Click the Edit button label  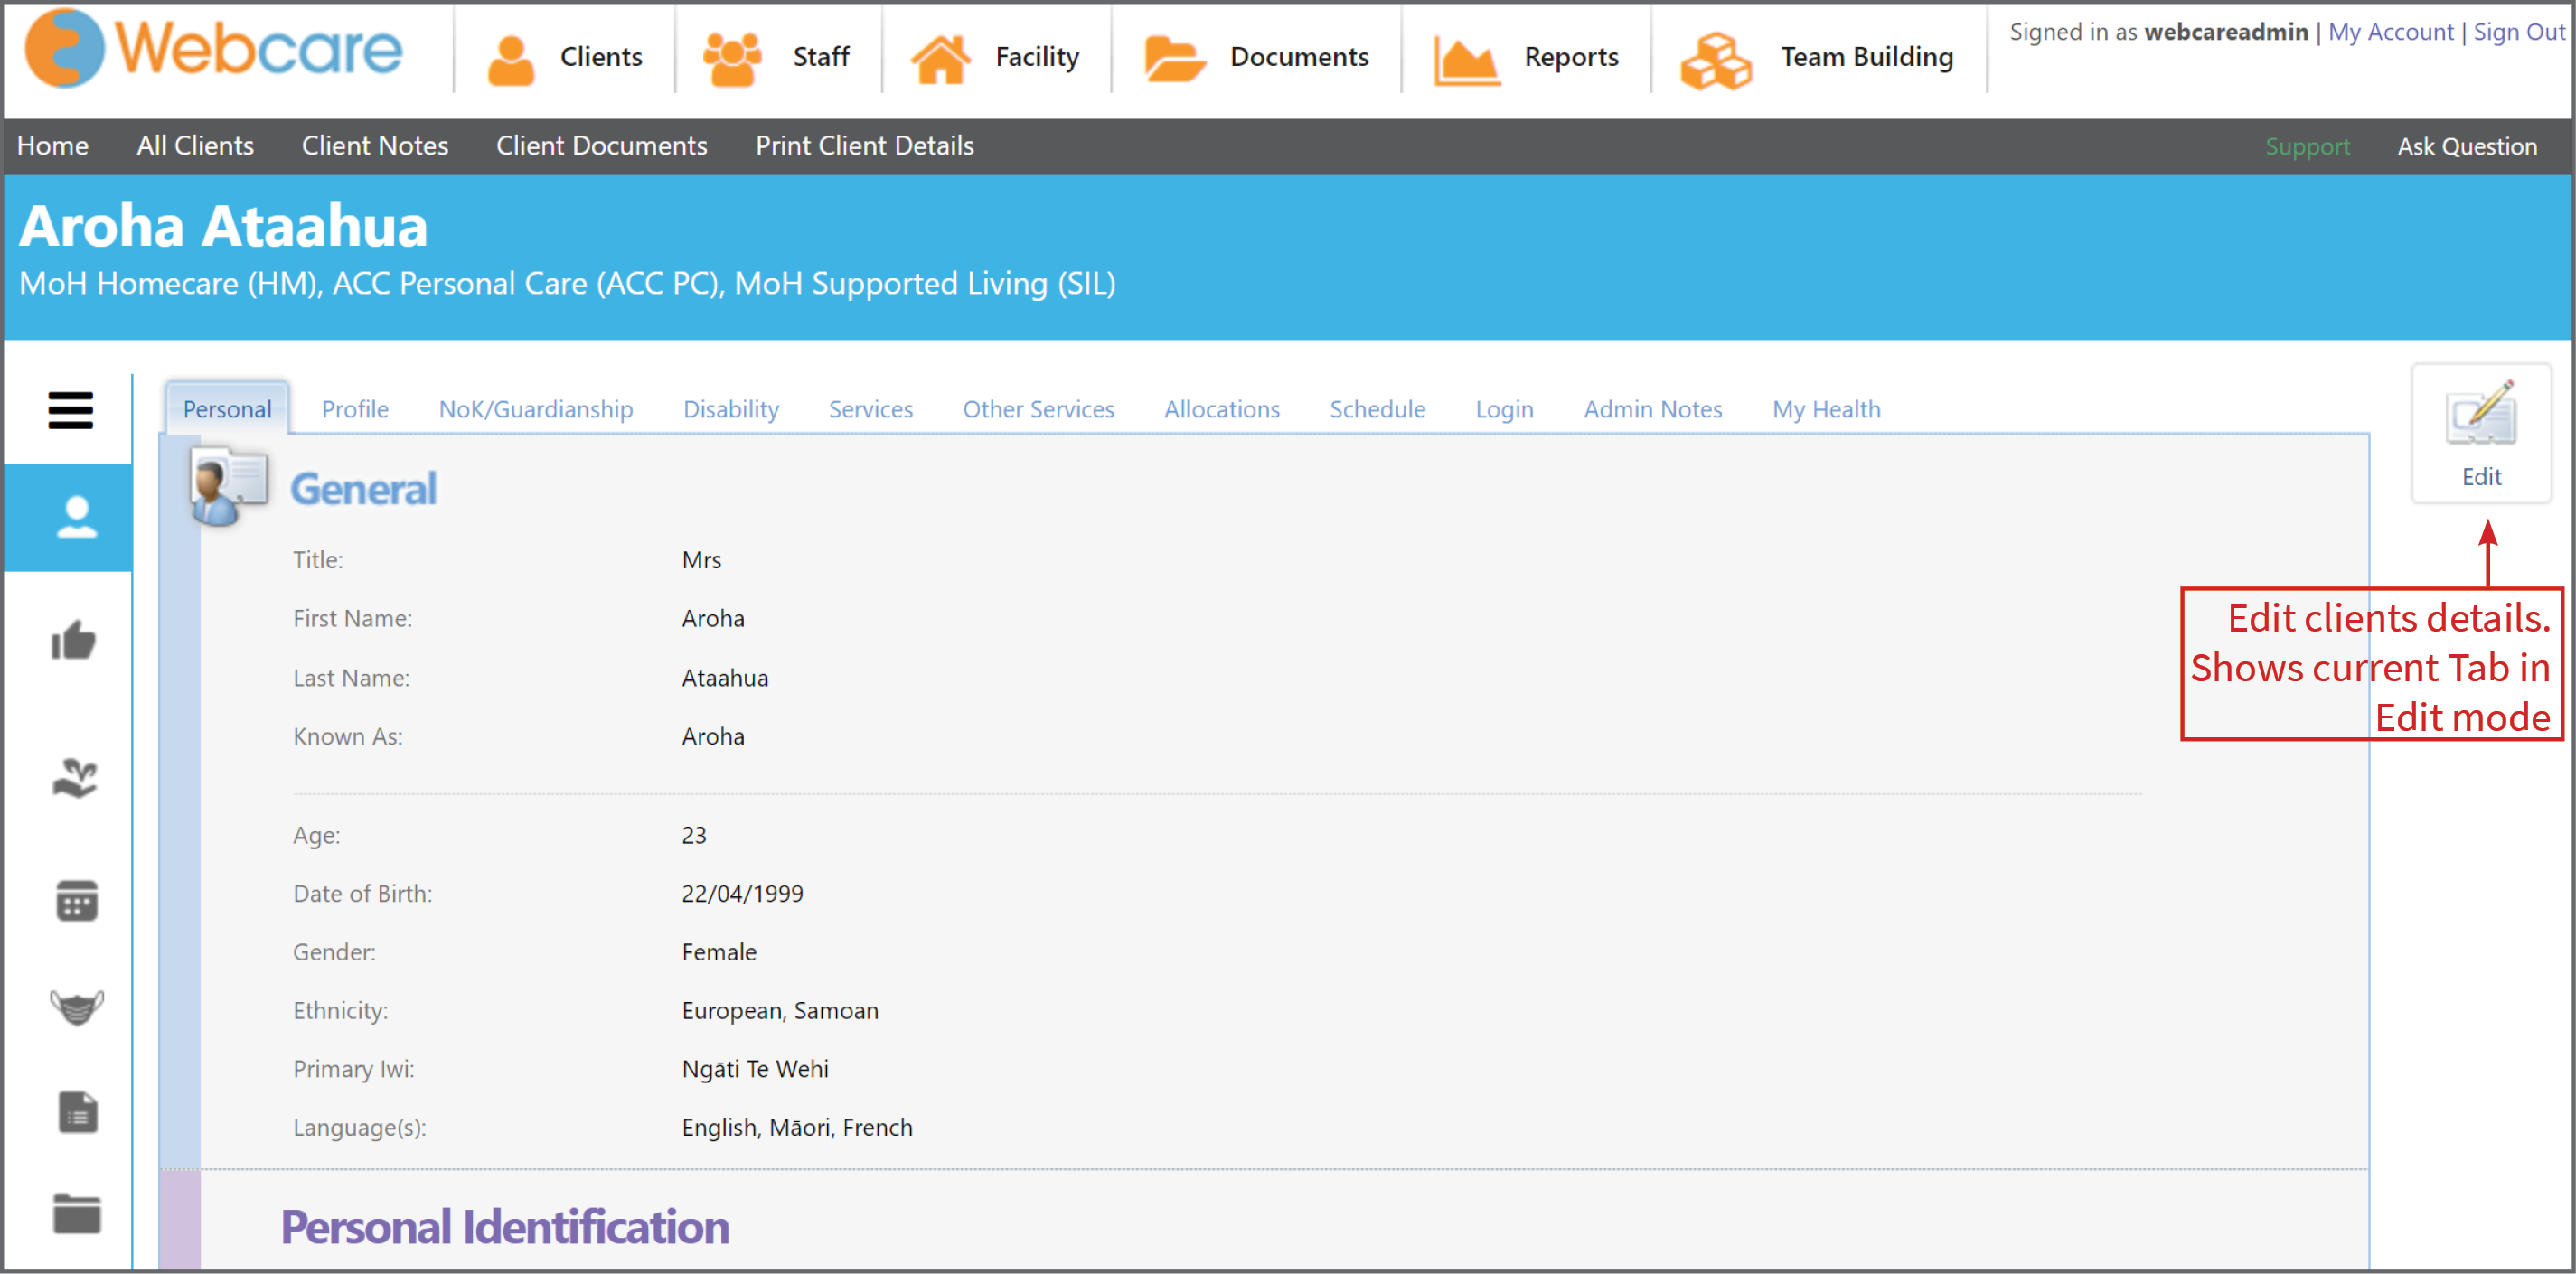tap(2481, 477)
